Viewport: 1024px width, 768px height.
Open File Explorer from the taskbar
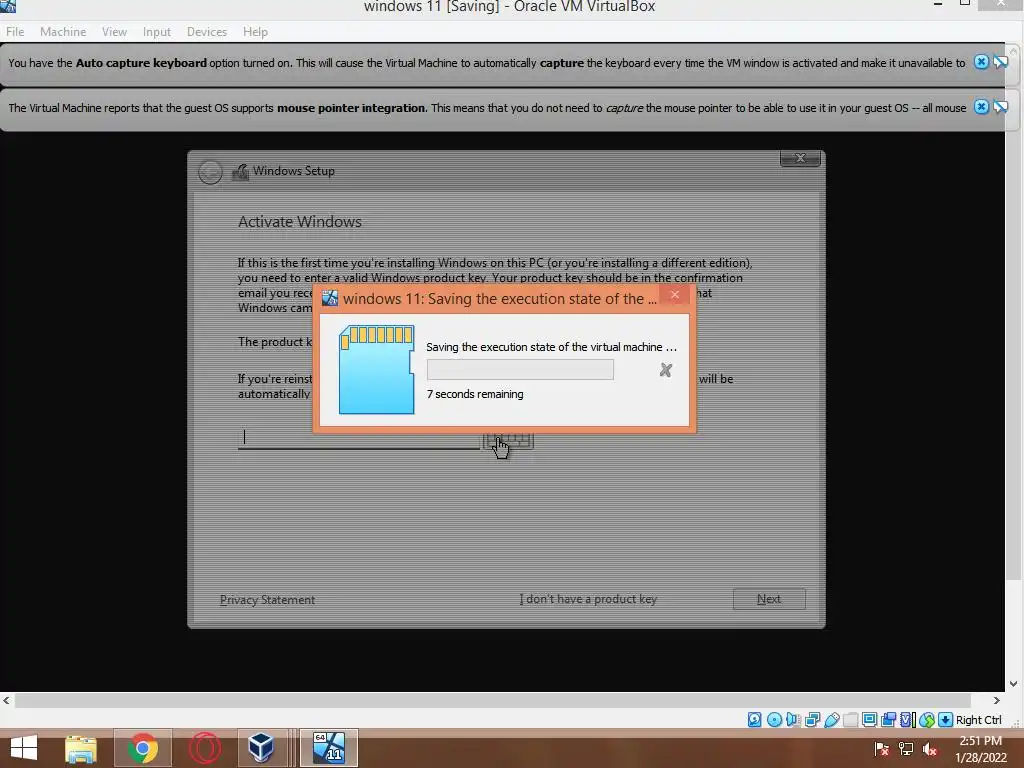coord(81,748)
